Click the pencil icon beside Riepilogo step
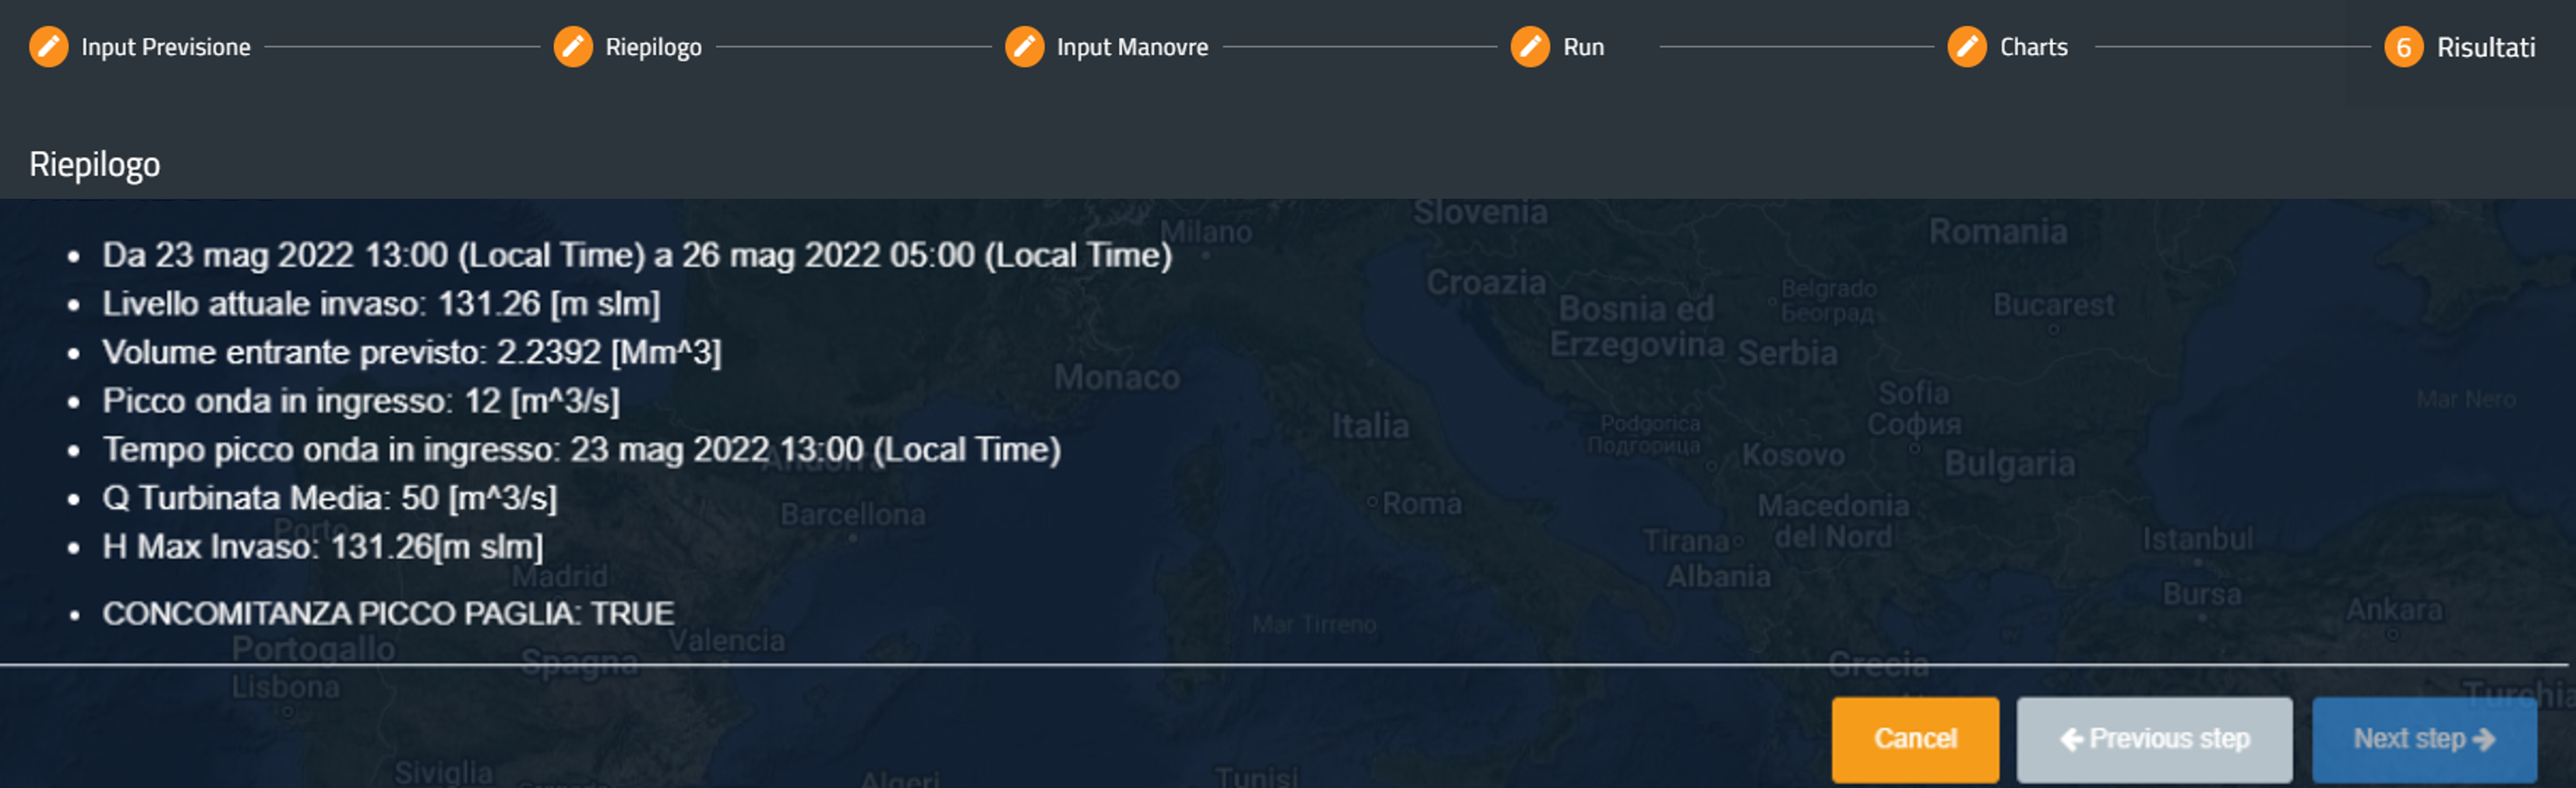 pyautogui.click(x=573, y=47)
